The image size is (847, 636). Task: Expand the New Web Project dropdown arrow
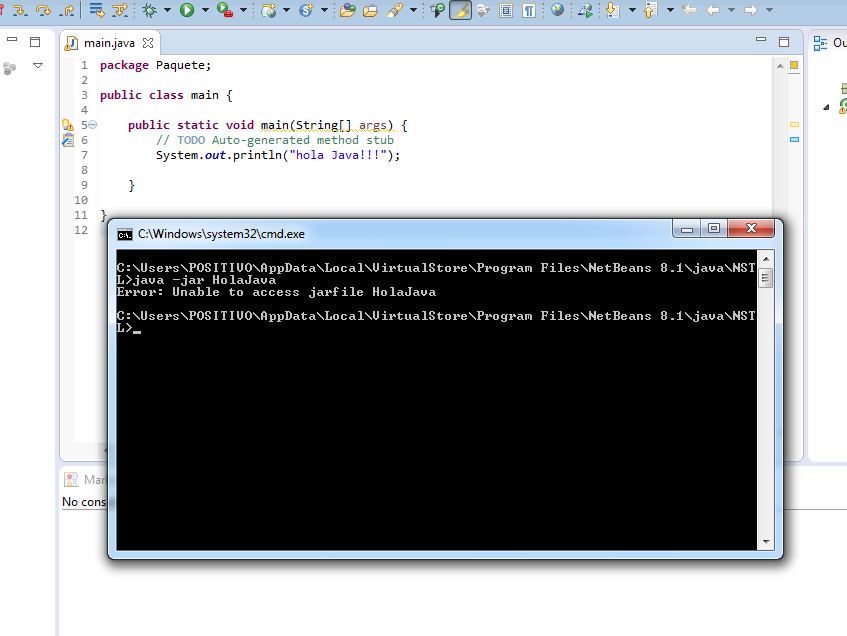(x=286, y=10)
